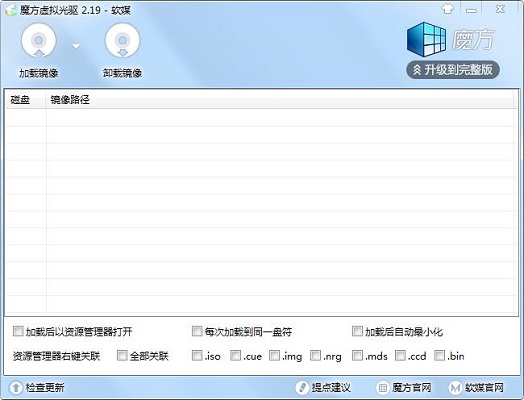This screenshot has width=524, height=400.
Task: Click the 加载镜像 load image disc icon
Action: (x=39, y=41)
